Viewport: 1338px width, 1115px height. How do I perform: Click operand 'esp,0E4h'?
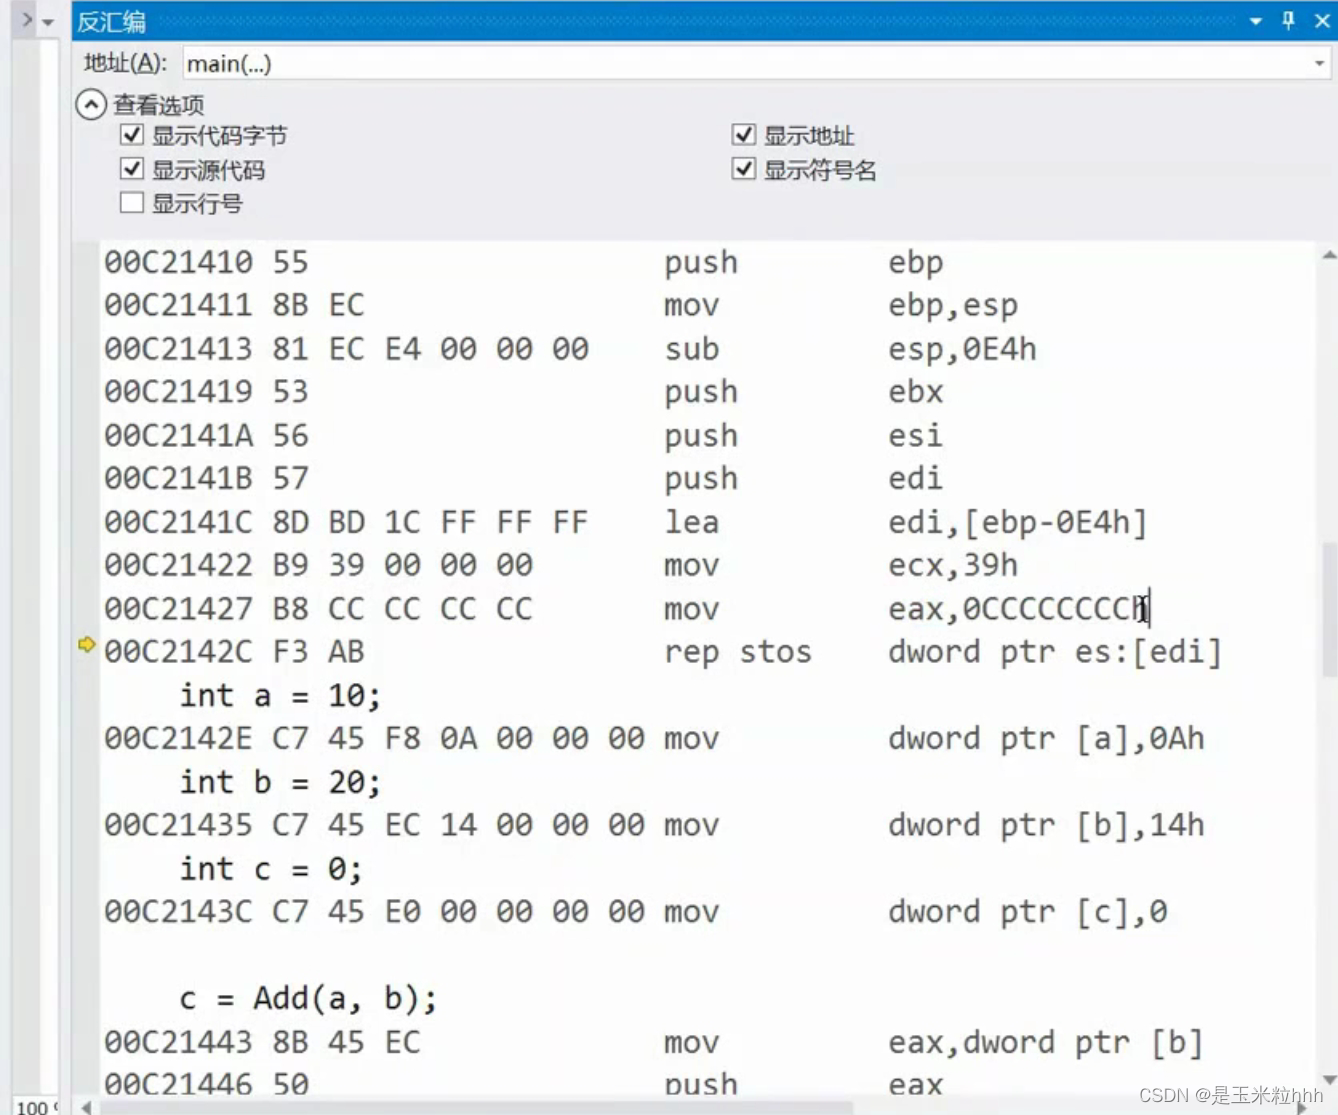pos(963,349)
